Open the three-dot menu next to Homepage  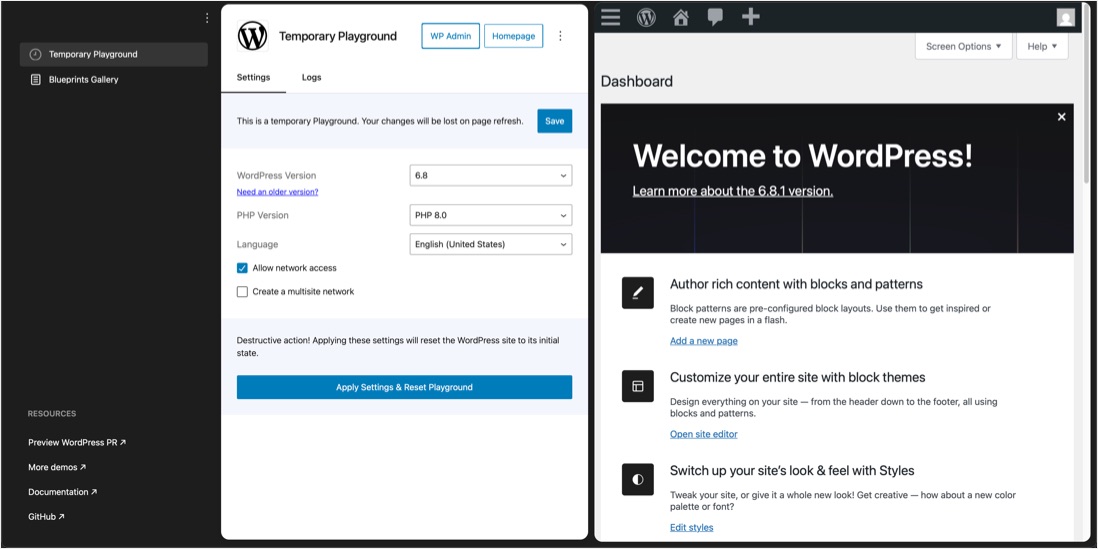[x=560, y=36]
